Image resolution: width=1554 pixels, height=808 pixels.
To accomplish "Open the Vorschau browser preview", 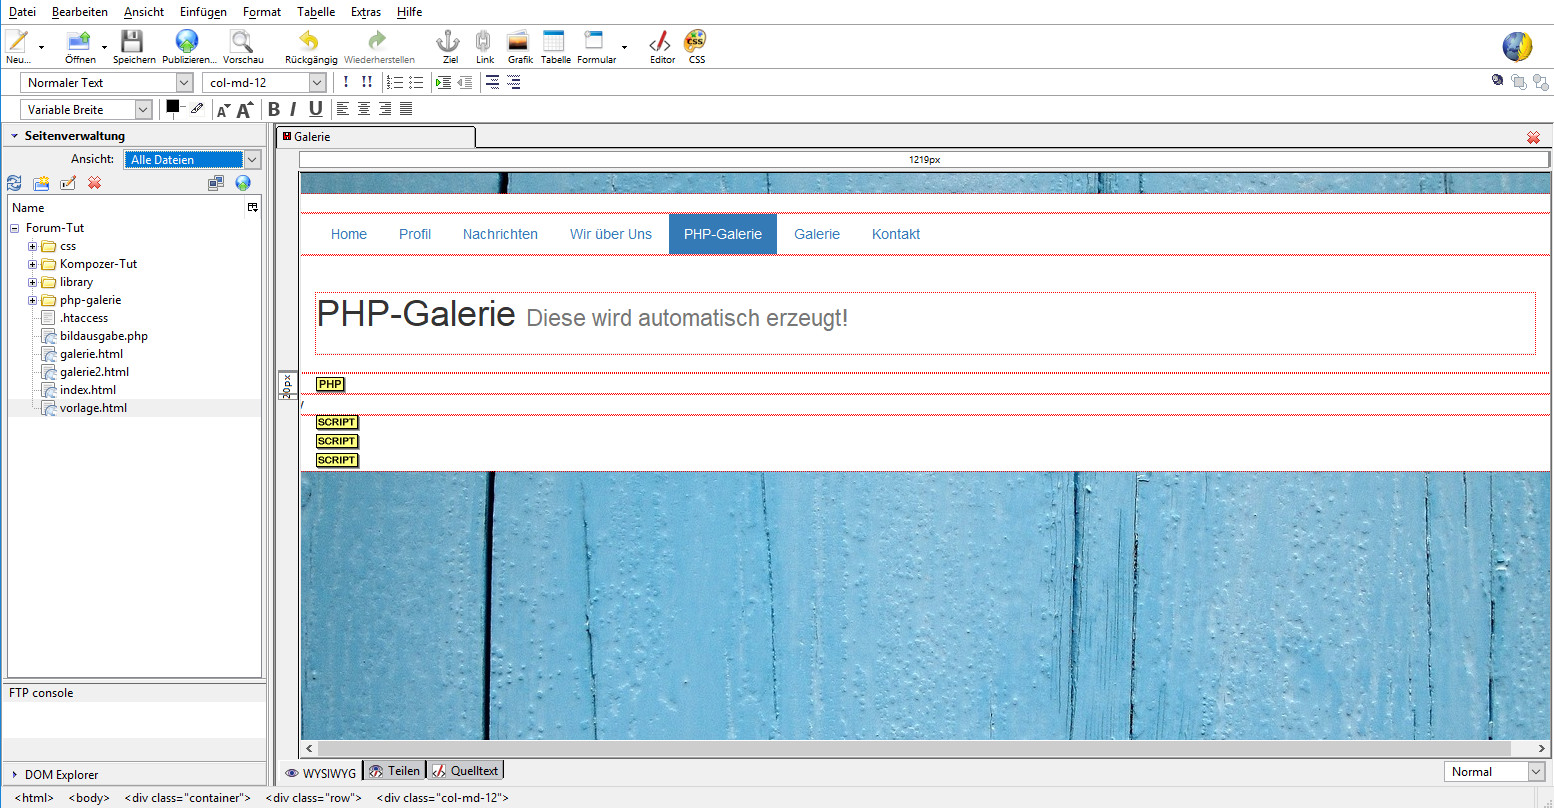I will [x=241, y=41].
